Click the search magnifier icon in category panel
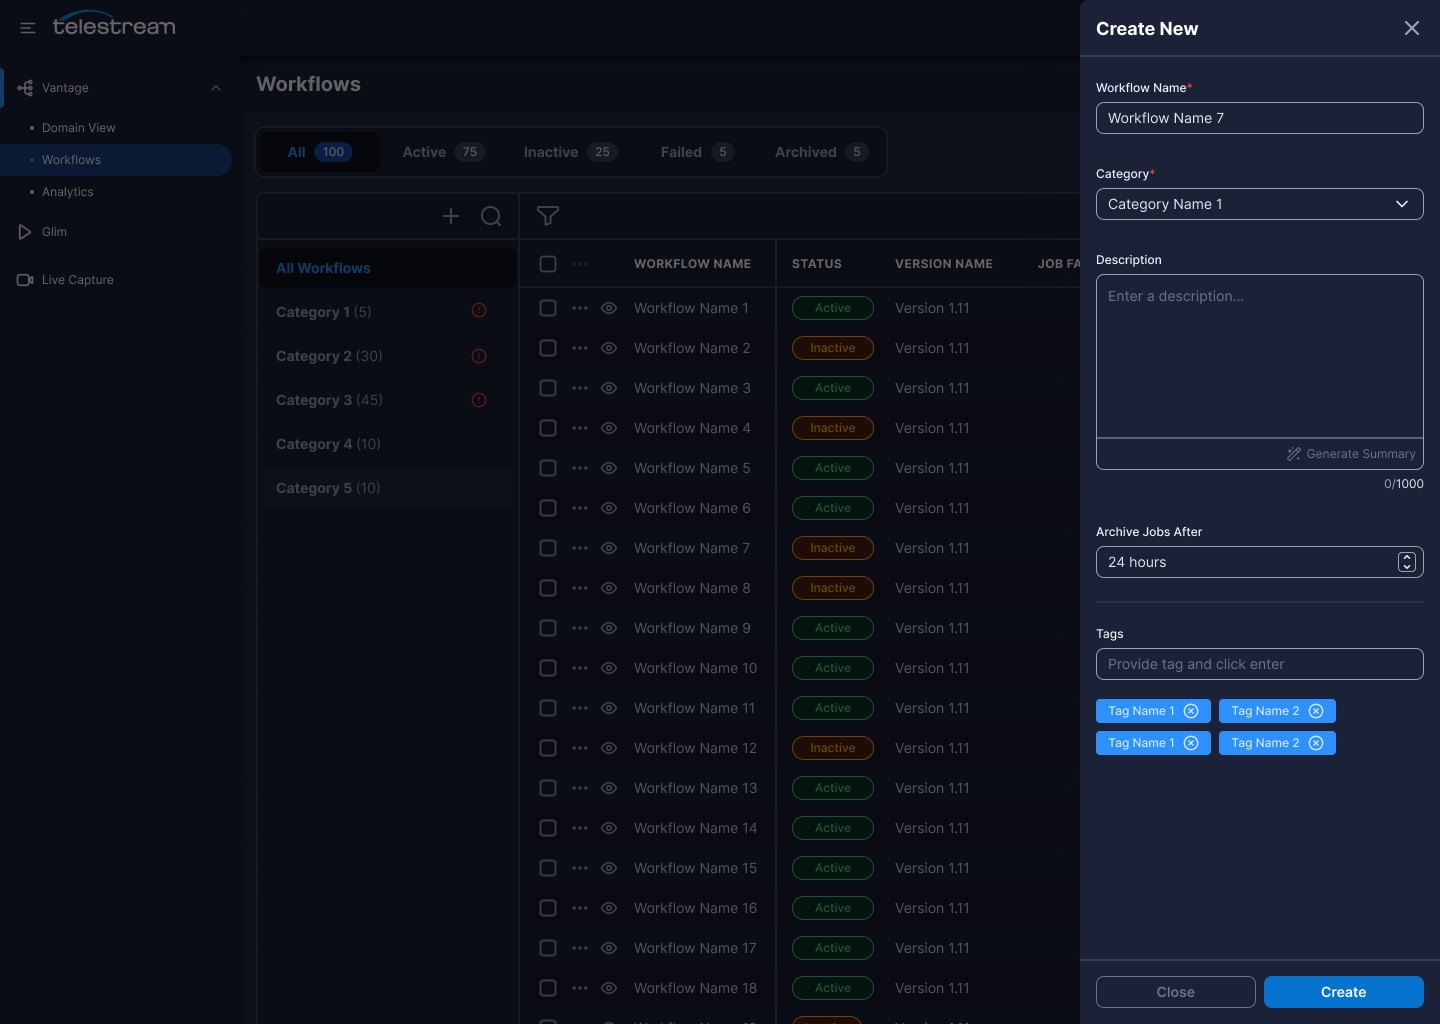This screenshot has width=1440, height=1024. click(x=491, y=216)
